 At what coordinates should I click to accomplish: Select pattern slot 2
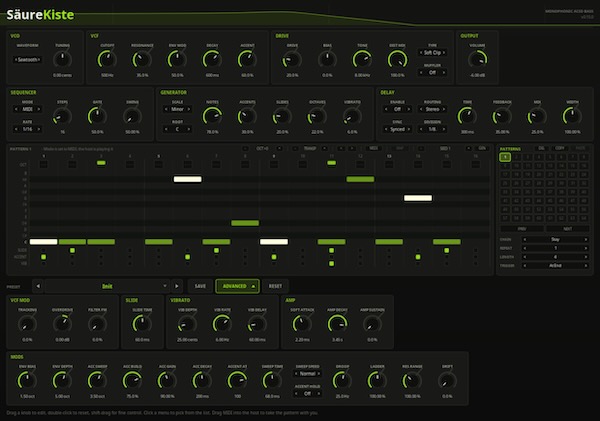(516, 157)
